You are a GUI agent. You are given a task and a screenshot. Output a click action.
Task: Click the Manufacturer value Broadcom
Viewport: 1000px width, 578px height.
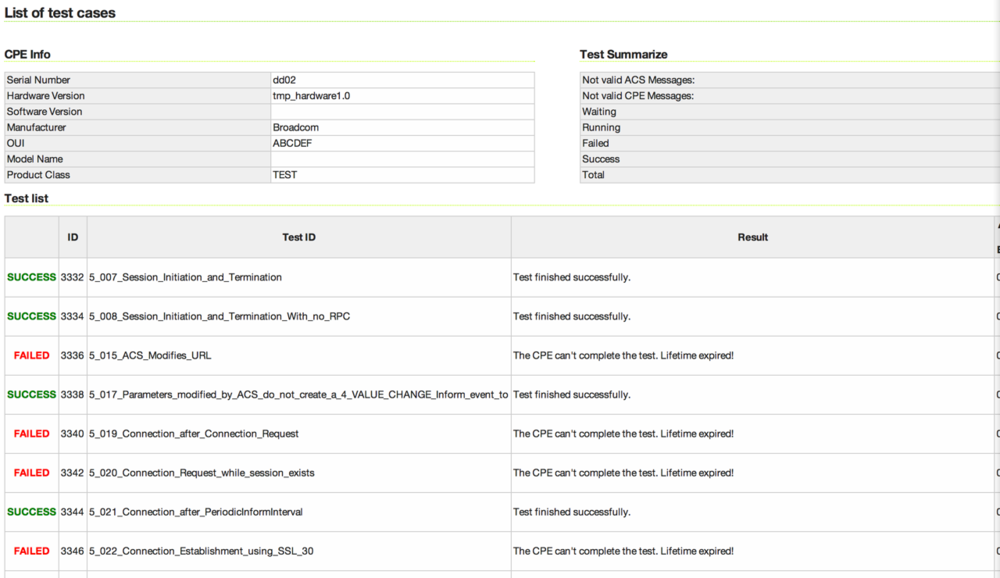click(x=296, y=128)
